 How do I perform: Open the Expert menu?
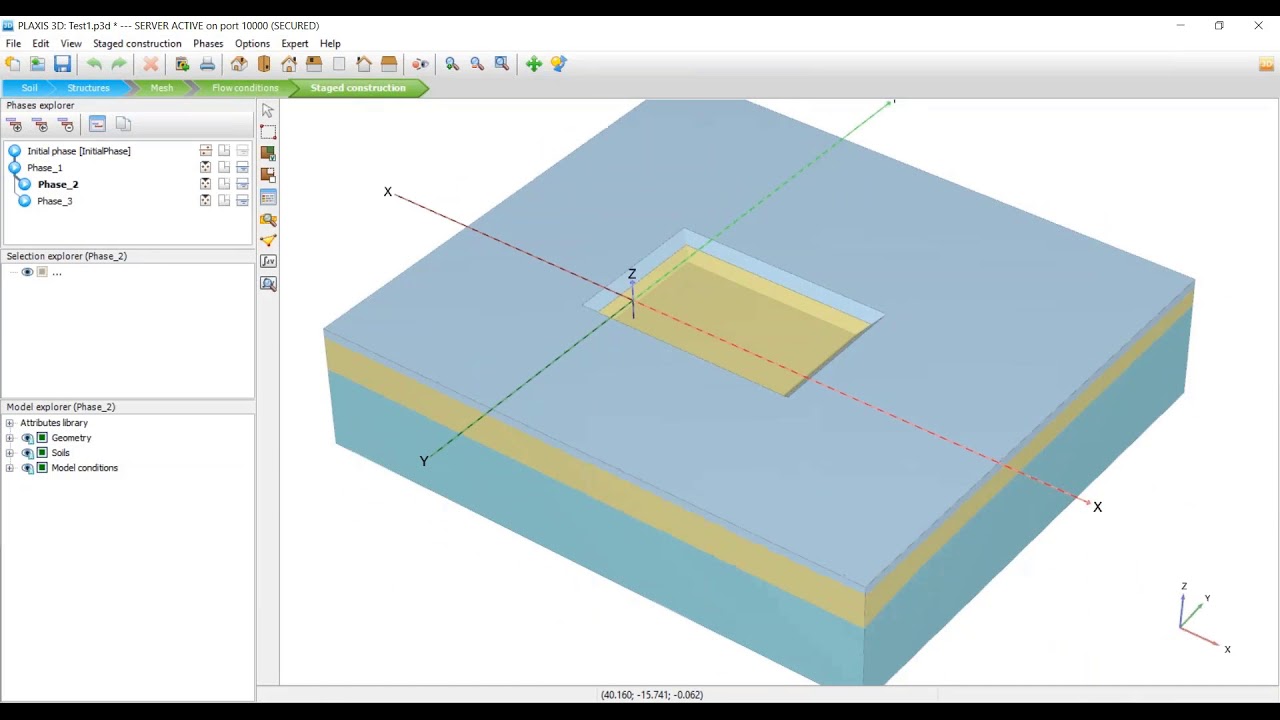point(294,44)
